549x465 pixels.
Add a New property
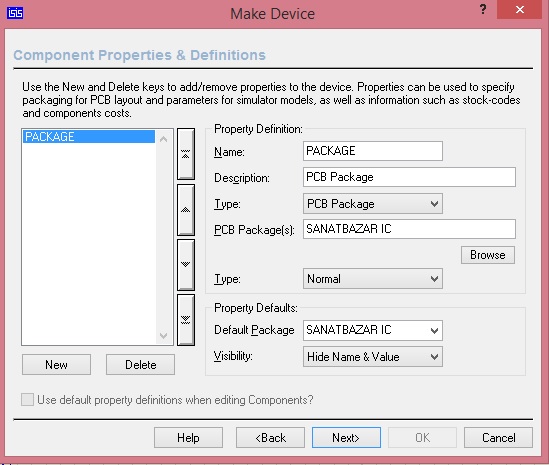point(56,365)
